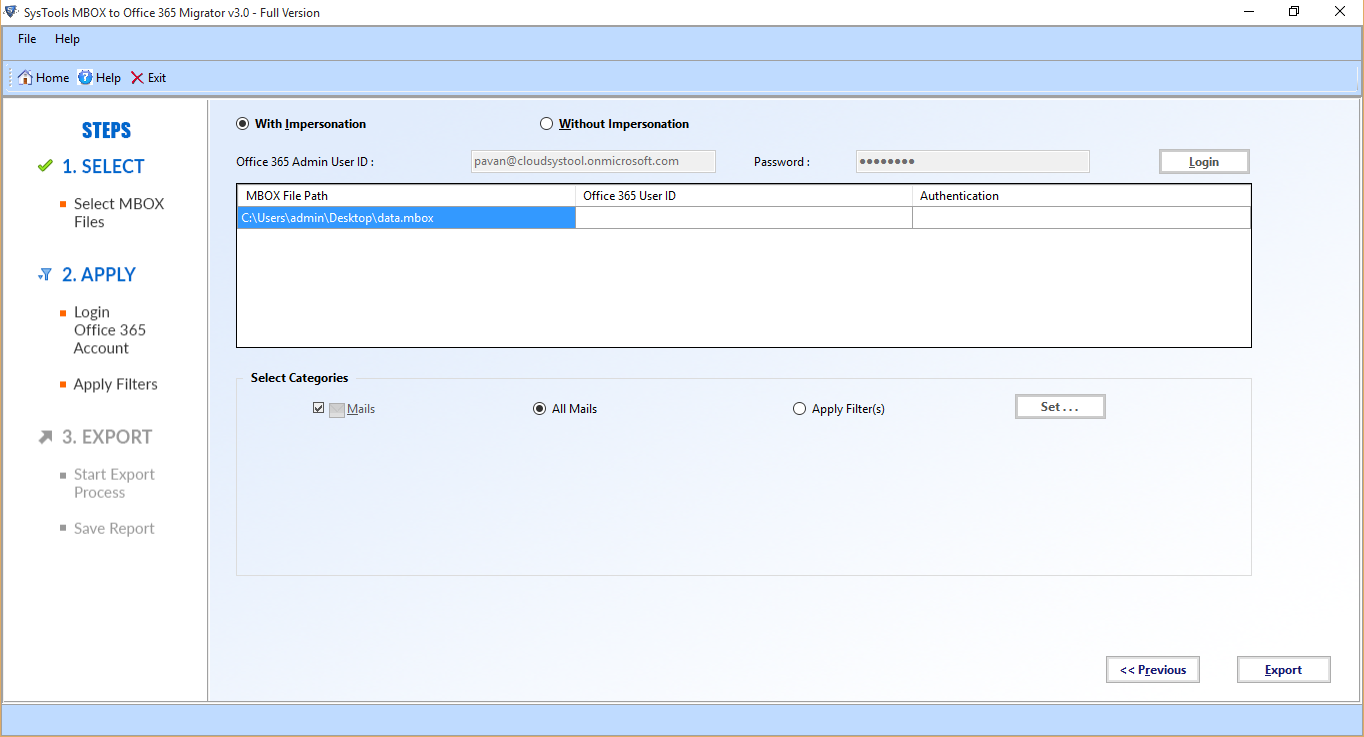Click the Login Office 365 Account step
Viewport: 1364px width, 737px height.
tap(110, 330)
